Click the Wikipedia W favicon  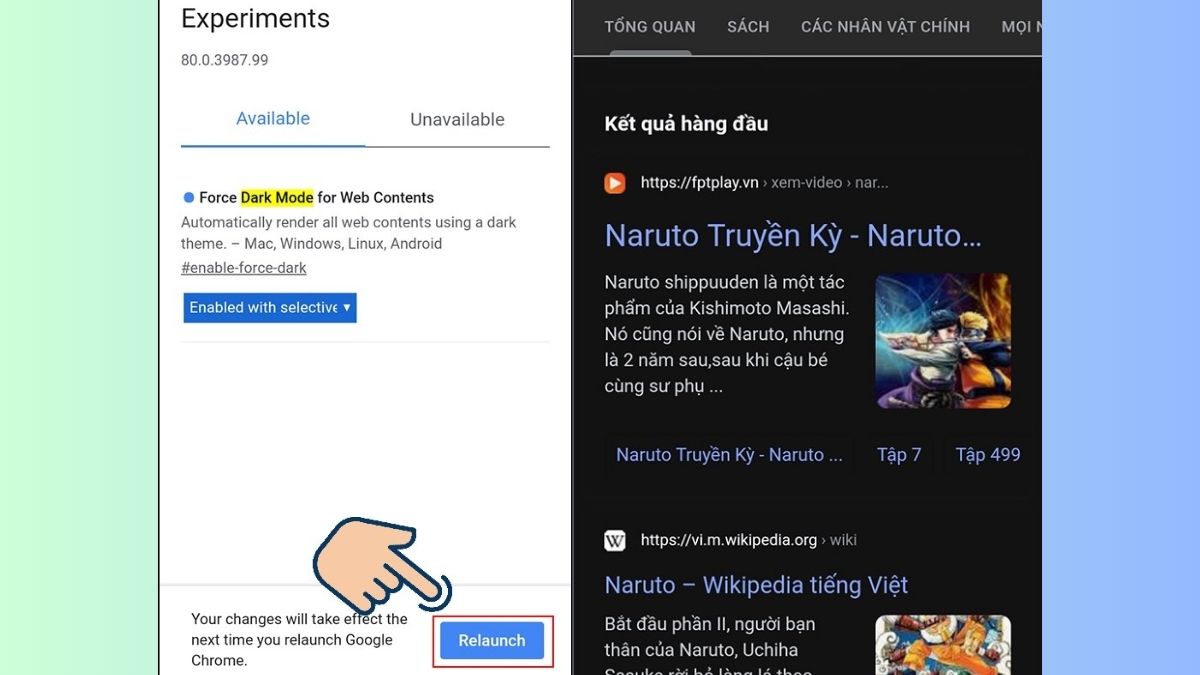click(x=615, y=540)
